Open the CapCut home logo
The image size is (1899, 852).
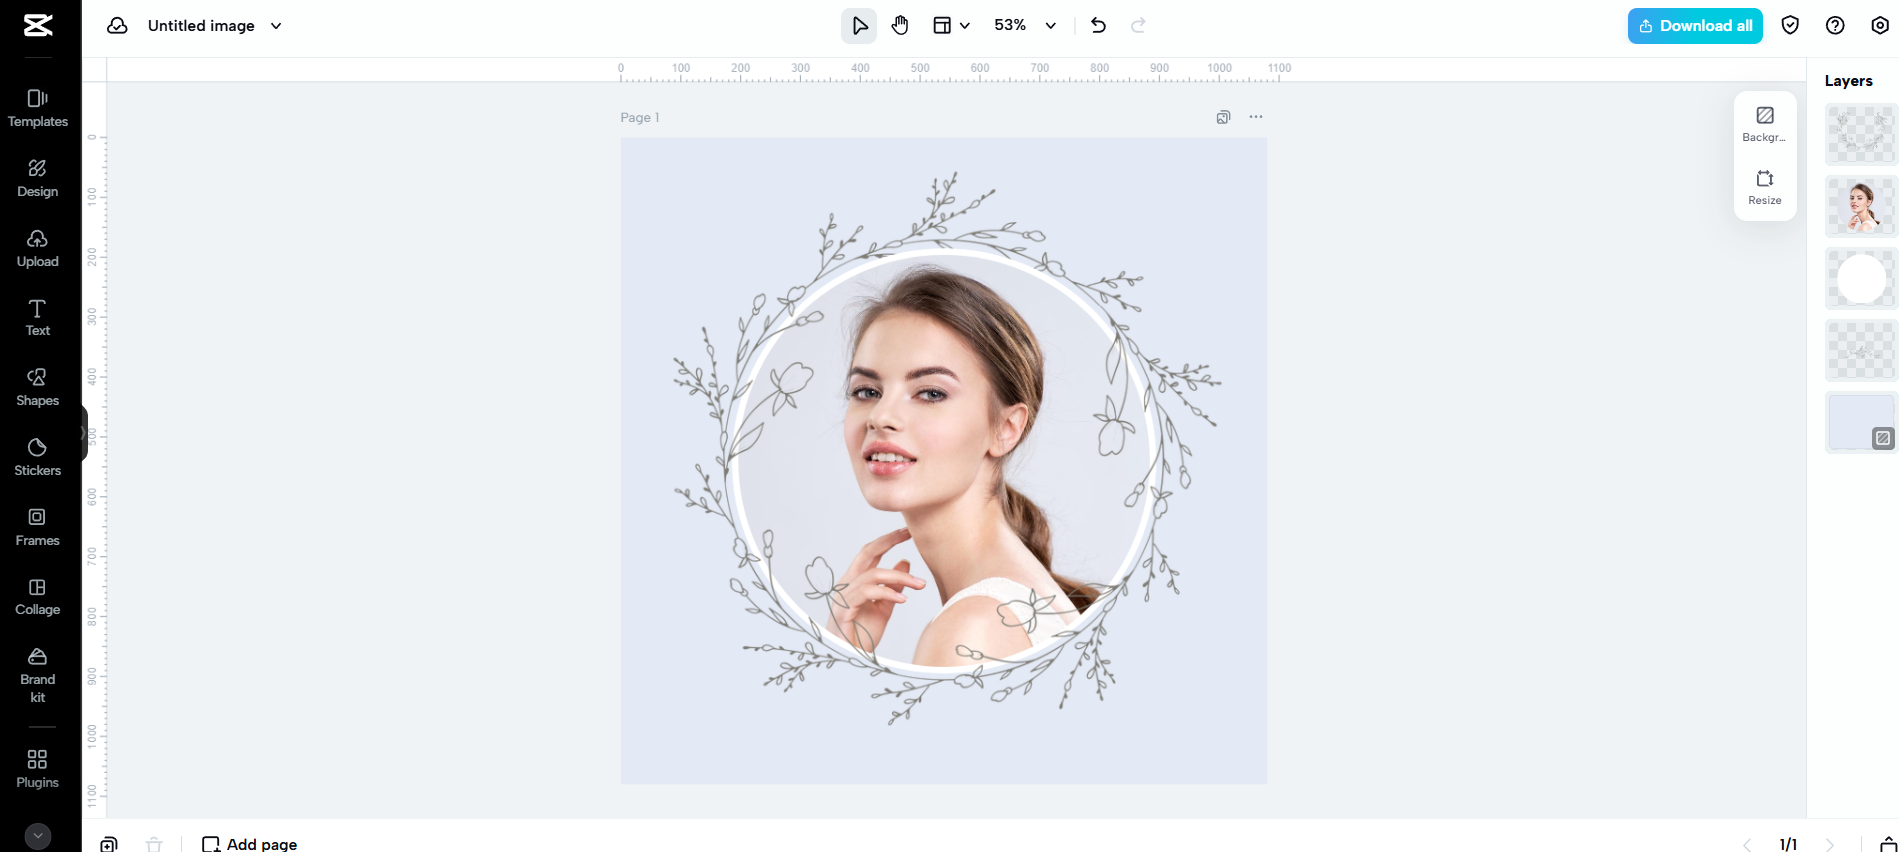[38, 26]
